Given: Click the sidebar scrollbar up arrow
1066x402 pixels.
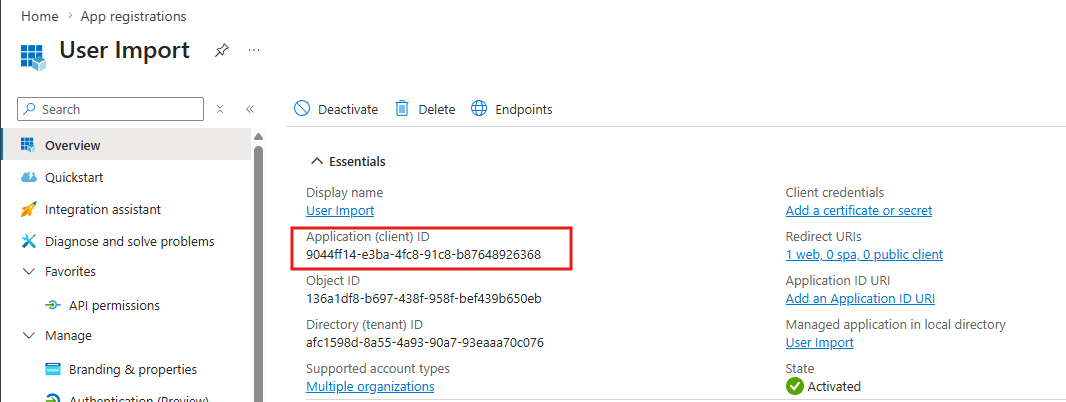Looking at the screenshot, I should (258, 136).
